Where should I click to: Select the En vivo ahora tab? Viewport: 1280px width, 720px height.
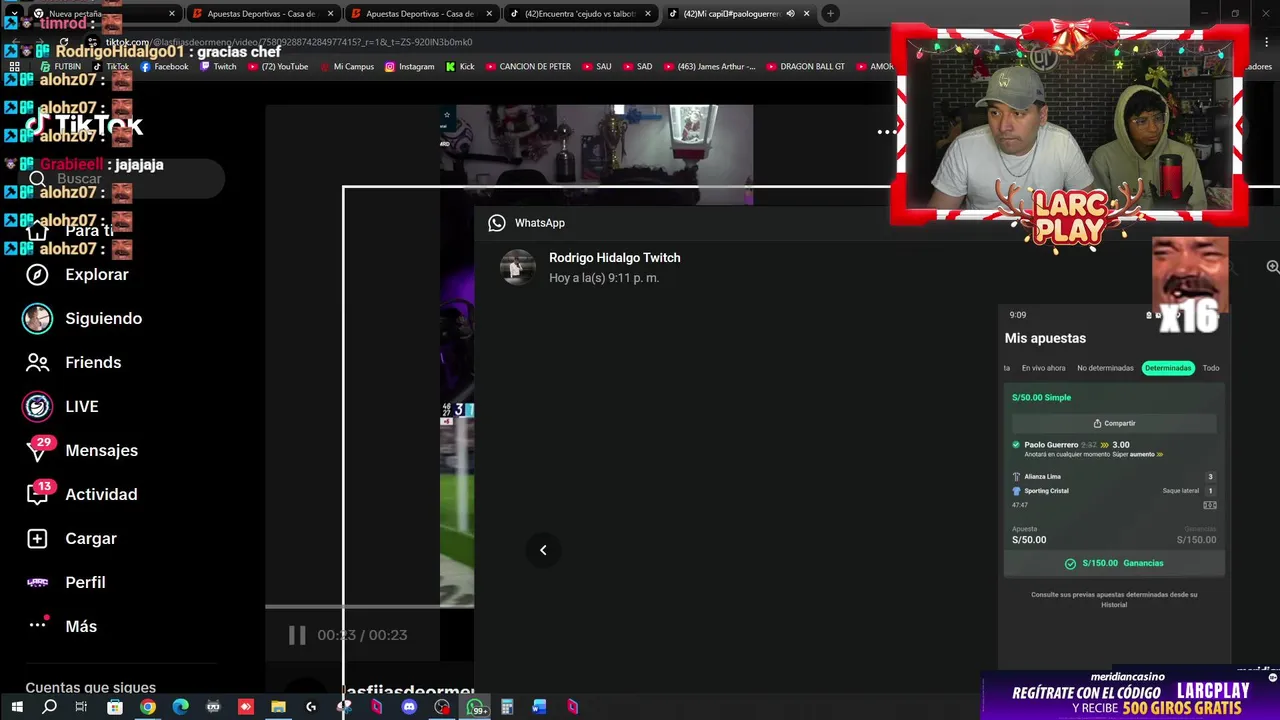1043,368
